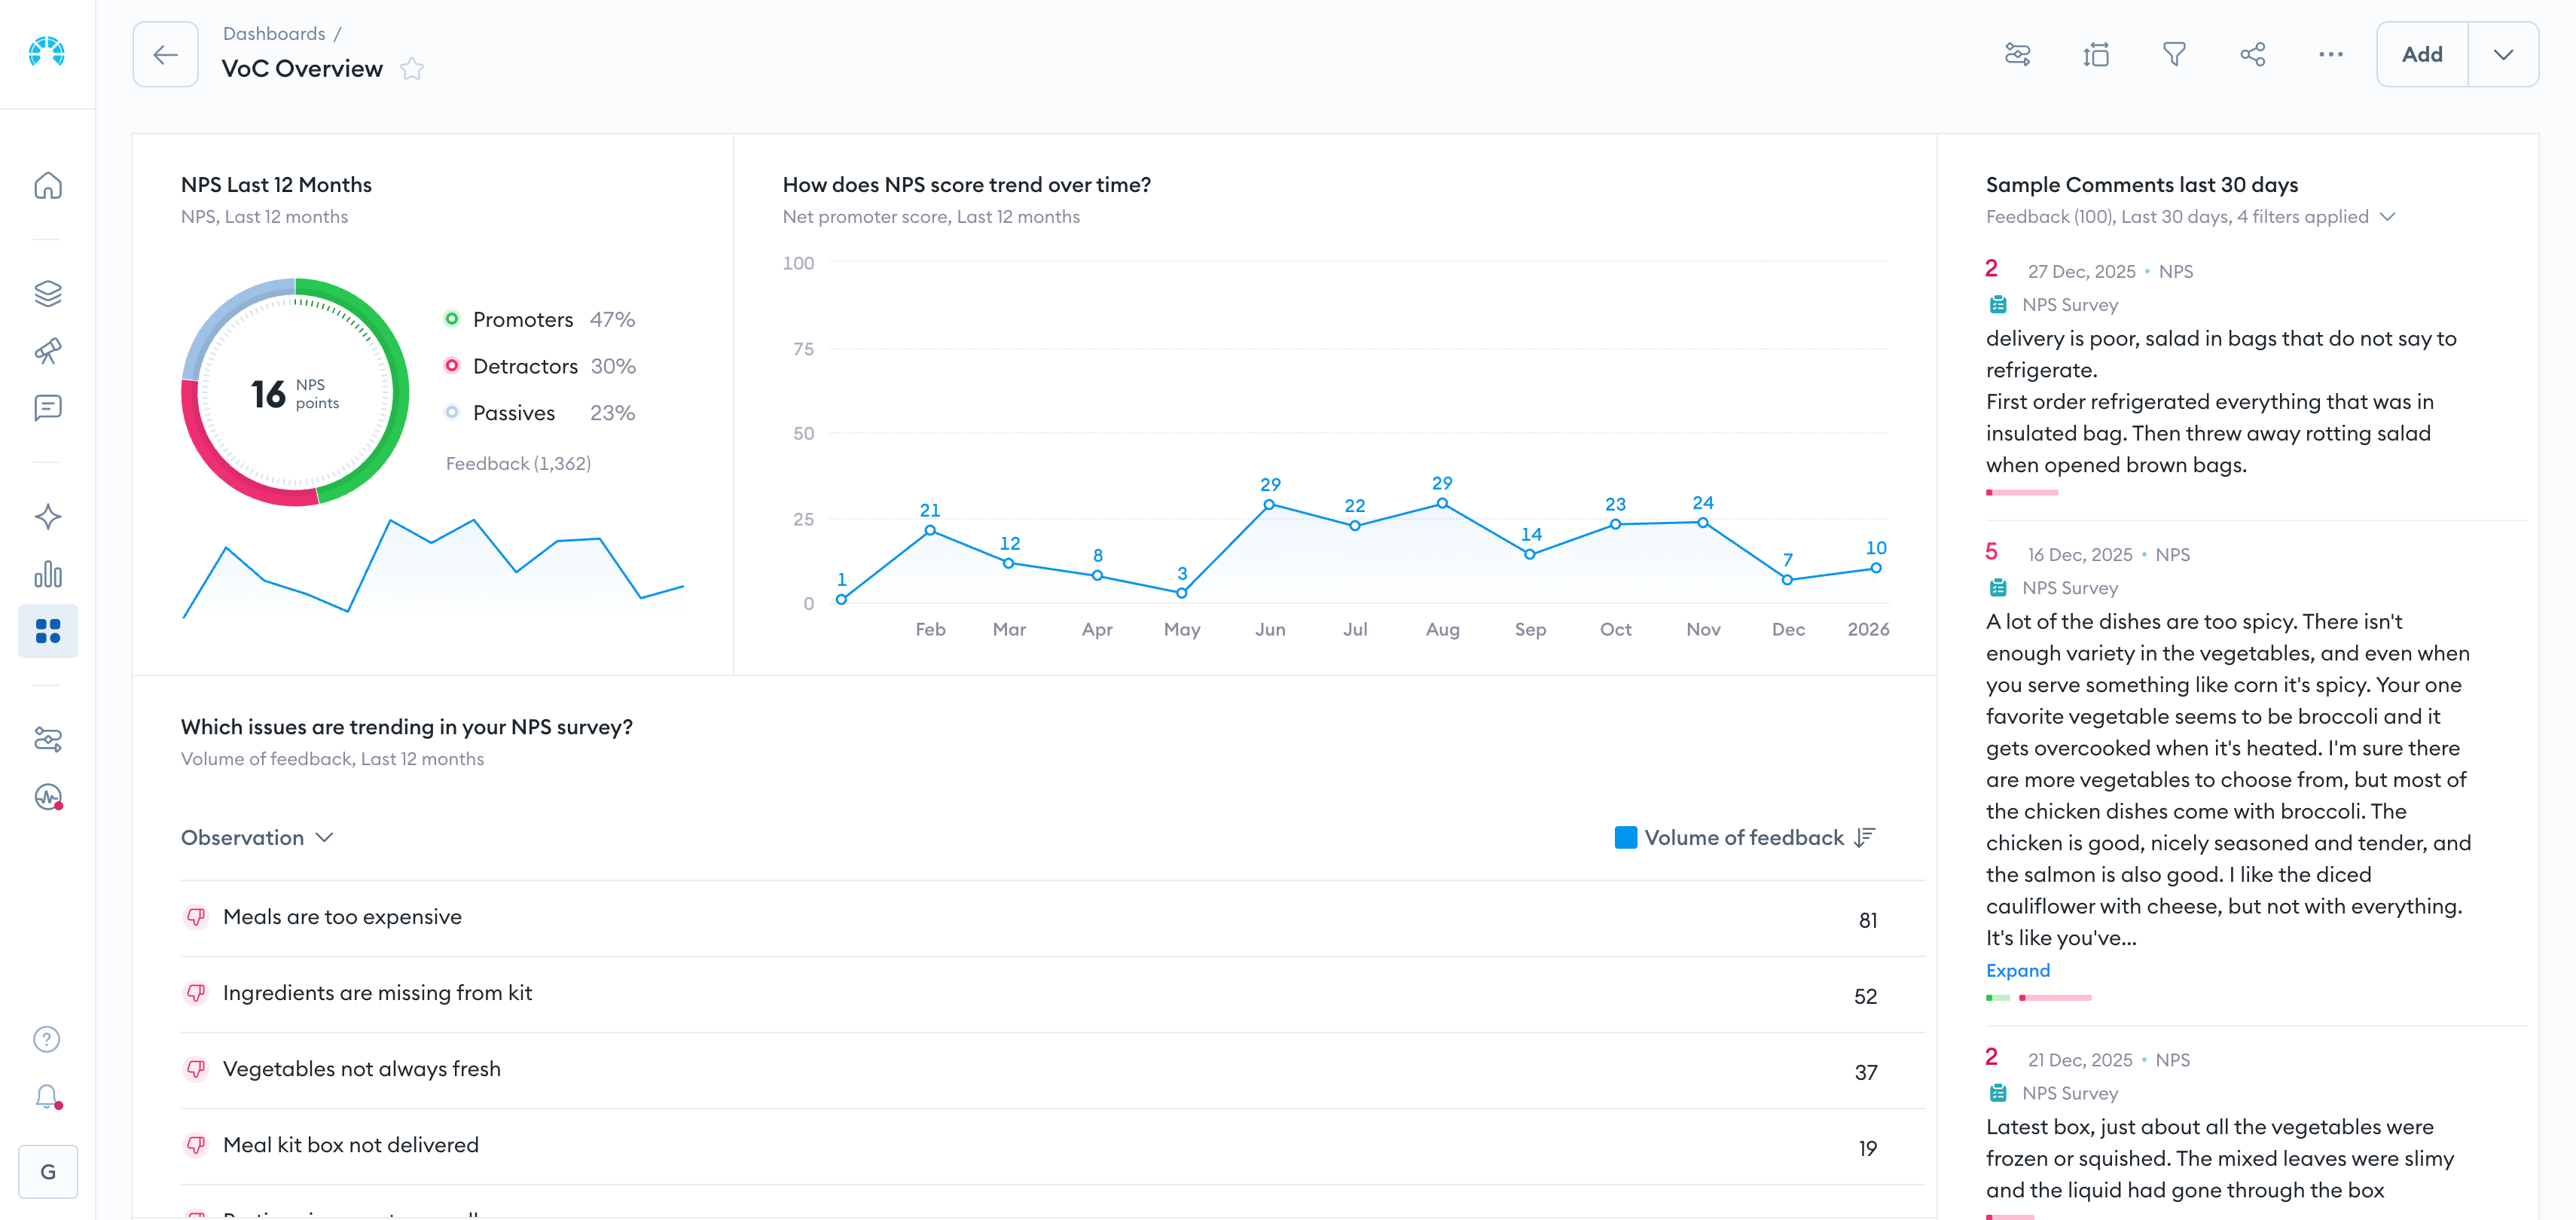Screen dimensions: 2576x1220
Task: Open the help question mark icon
Action: pyautogui.click(x=47, y=1040)
